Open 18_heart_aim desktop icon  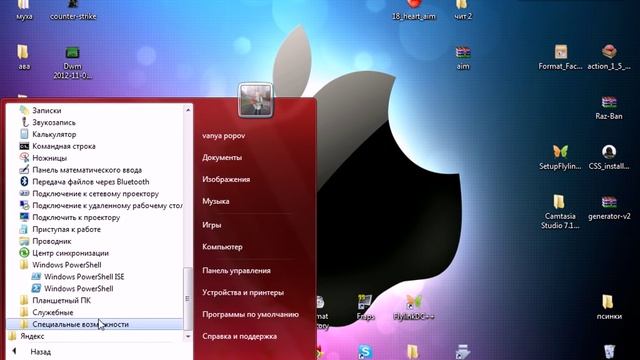[413, 11]
